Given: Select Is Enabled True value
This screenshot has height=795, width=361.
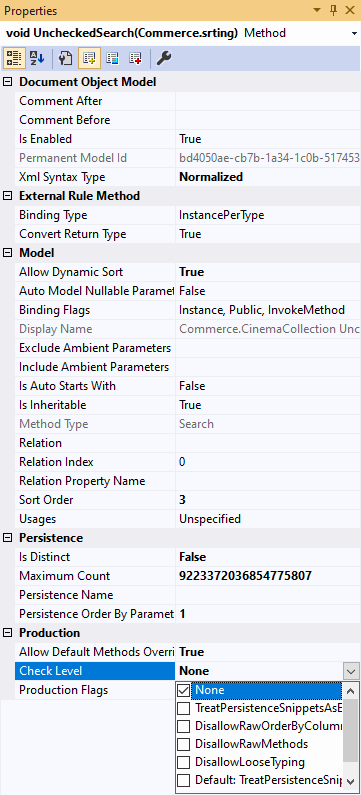Looking at the screenshot, I should [x=268, y=139].
